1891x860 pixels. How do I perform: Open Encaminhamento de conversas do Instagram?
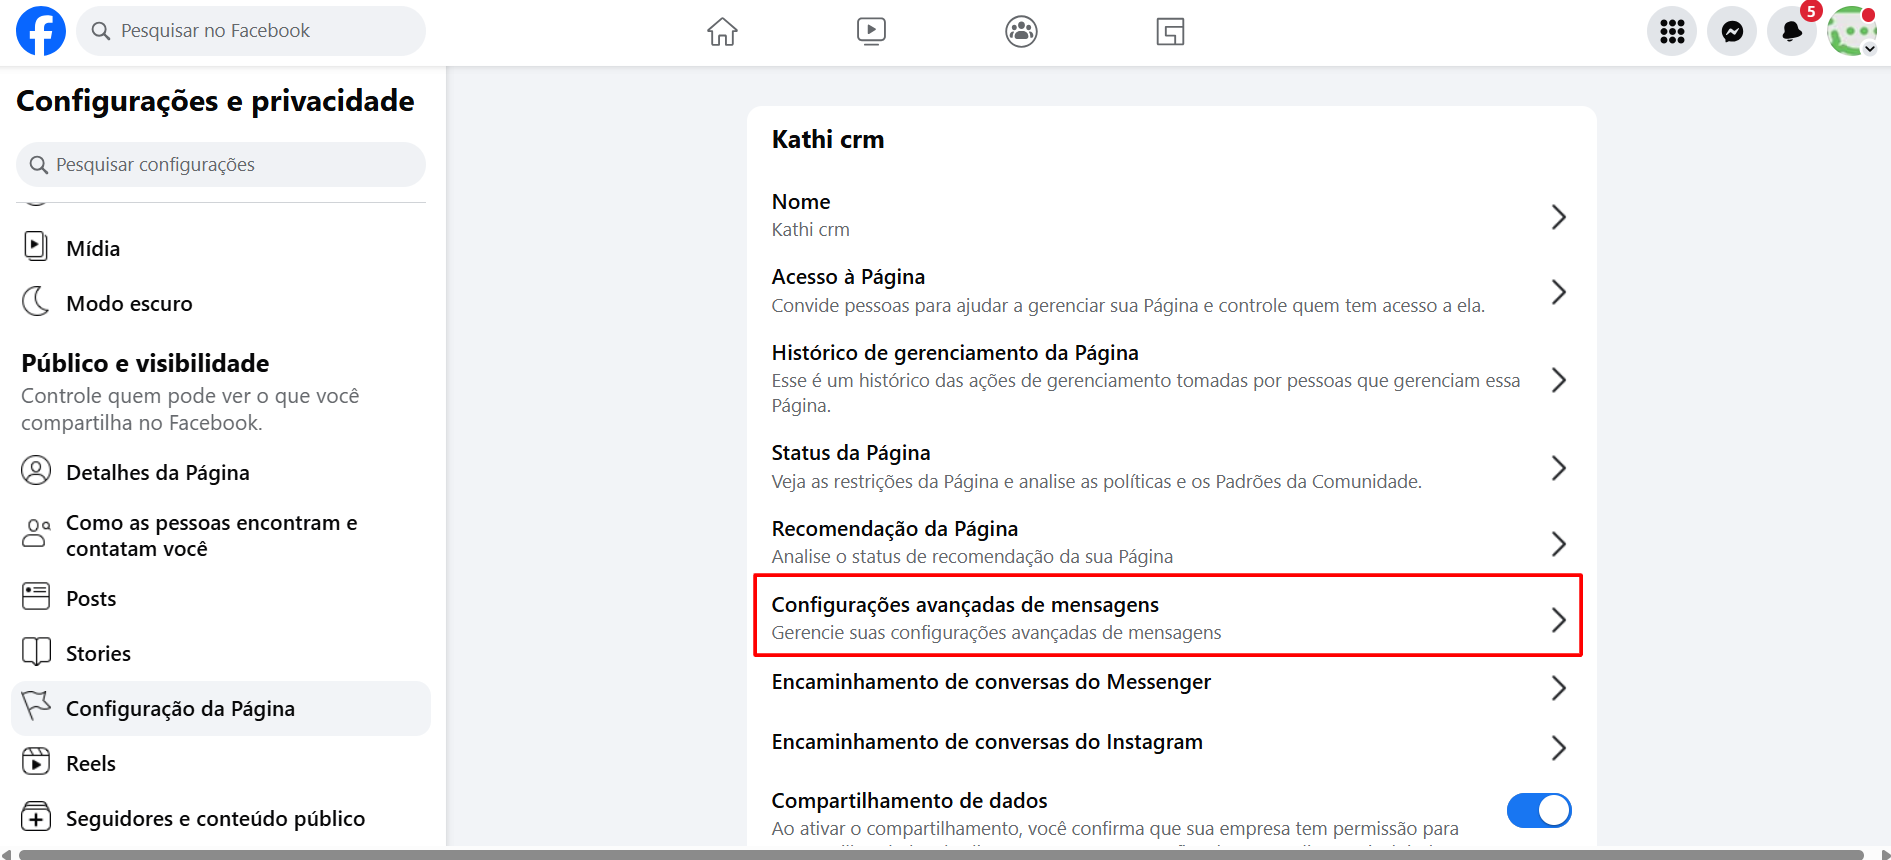click(x=1166, y=743)
